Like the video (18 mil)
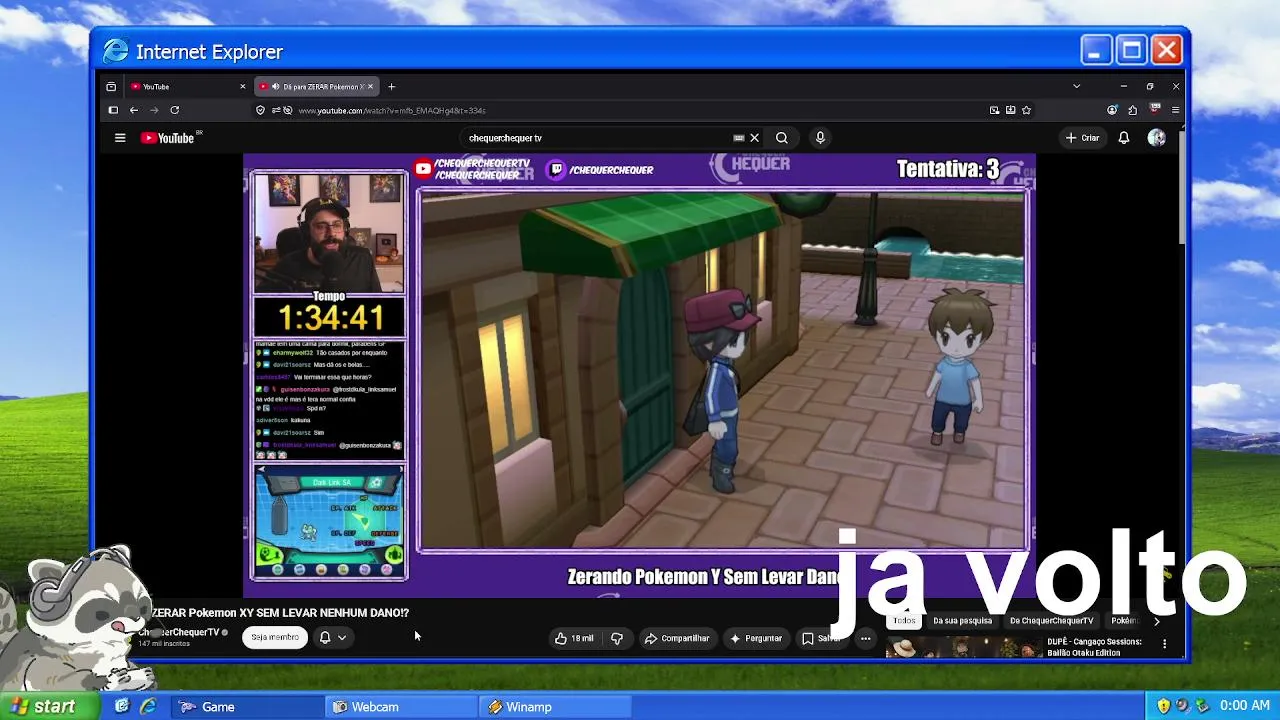The width and height of the screenshot is (1280, 720). [x=574, y=638]
